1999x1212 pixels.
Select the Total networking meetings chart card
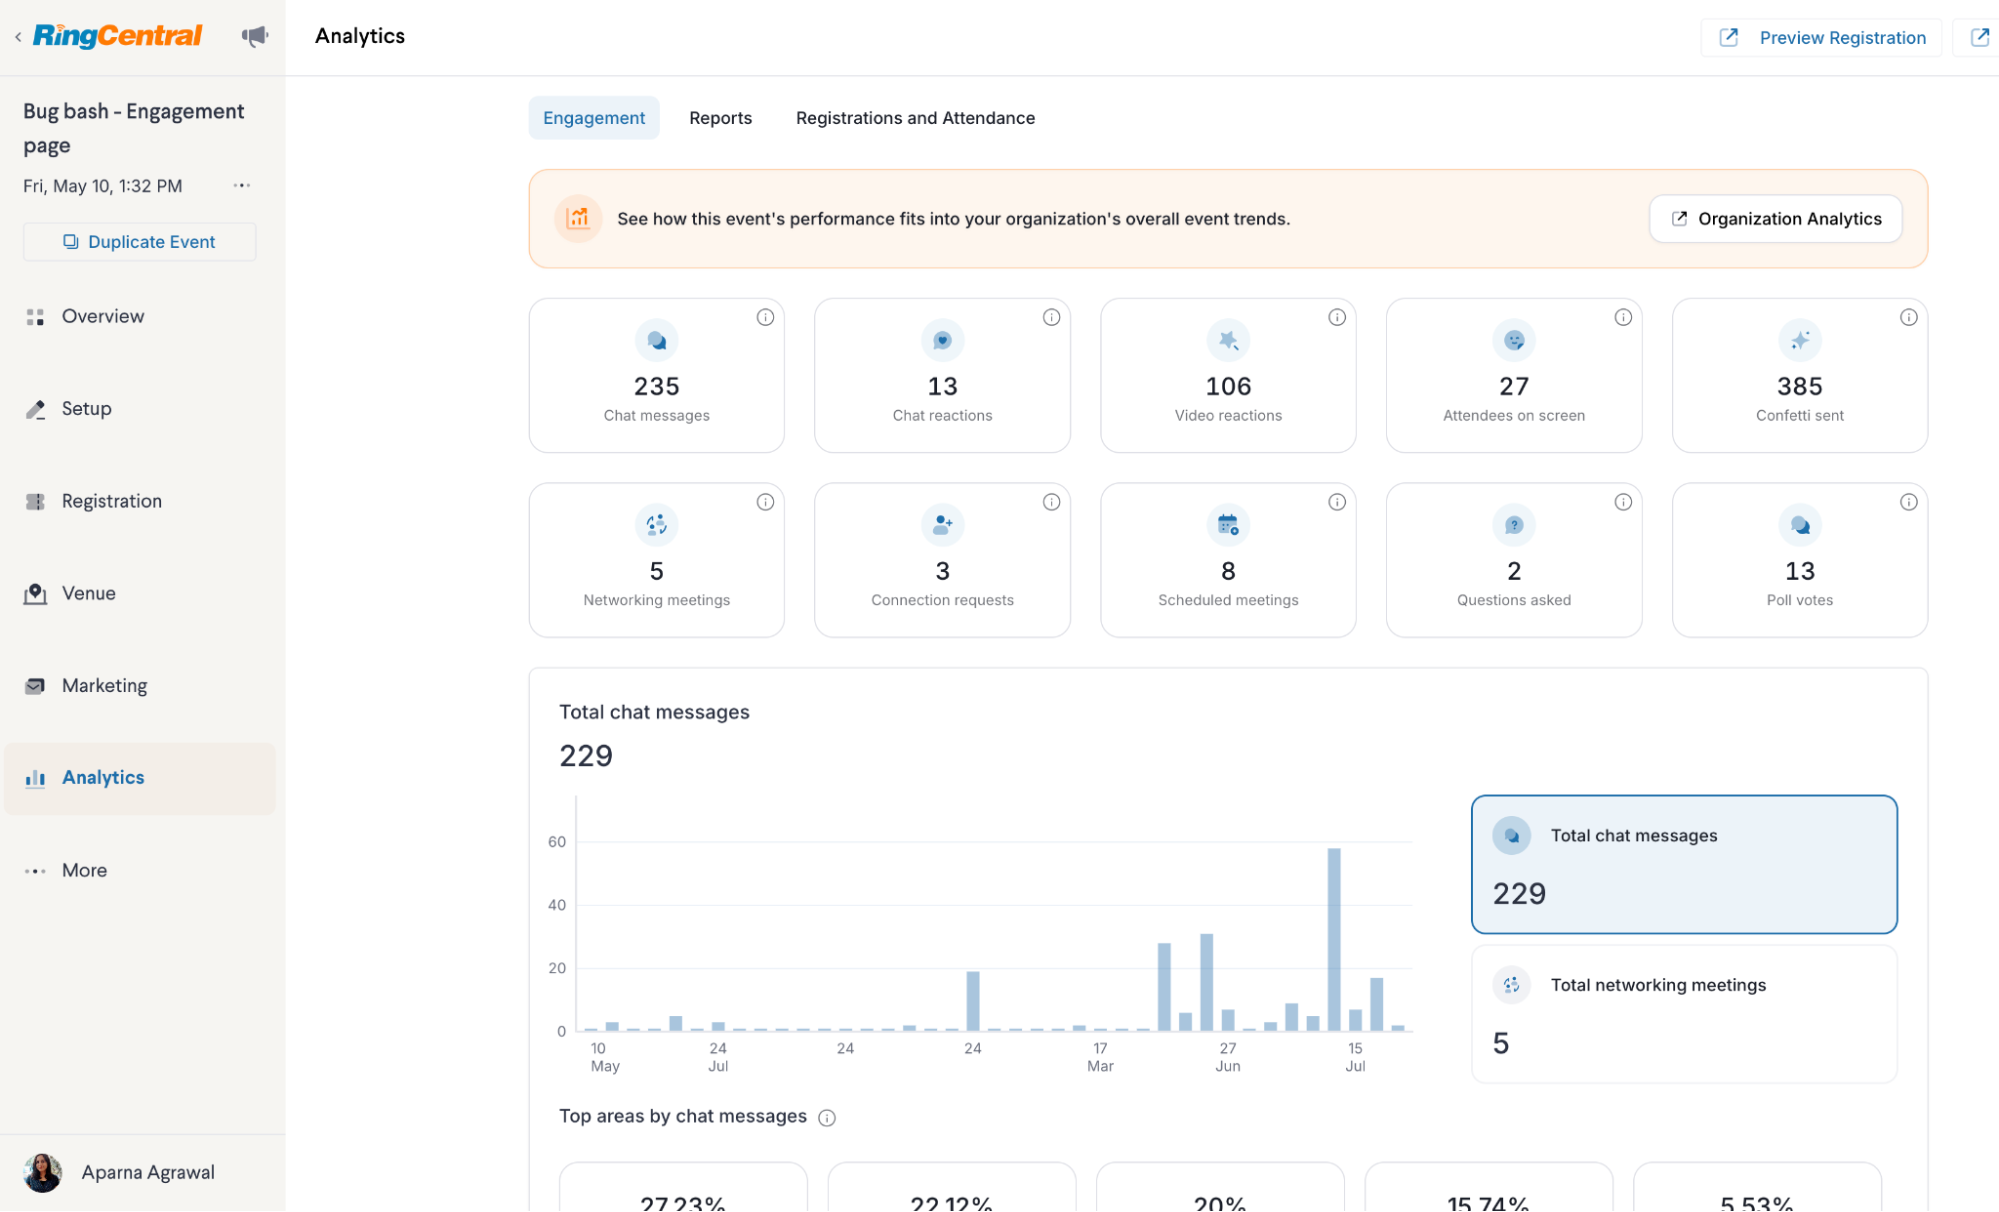tap(1684, 1014)
